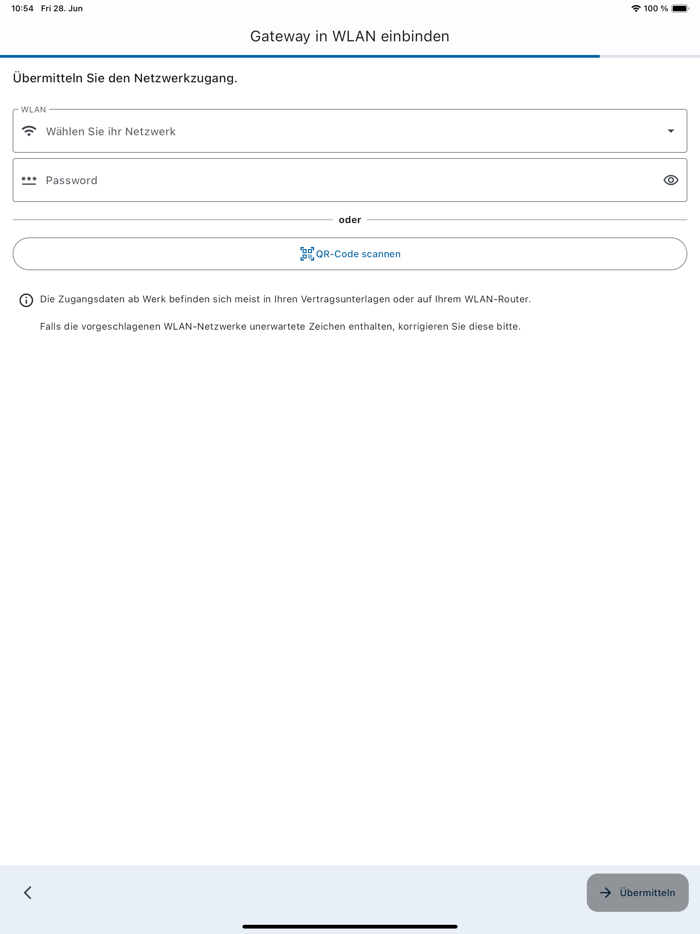Click the blue progress bar under the title
Screen dimensions: 700x934
300,56
